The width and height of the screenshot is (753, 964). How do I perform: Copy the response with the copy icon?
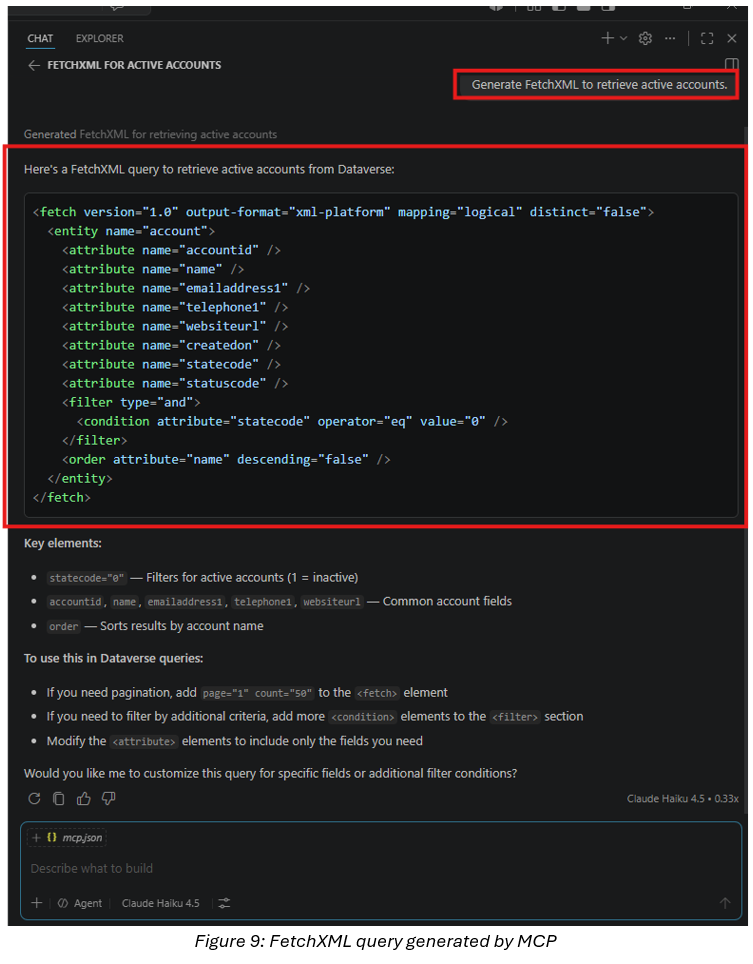(59, 798)
